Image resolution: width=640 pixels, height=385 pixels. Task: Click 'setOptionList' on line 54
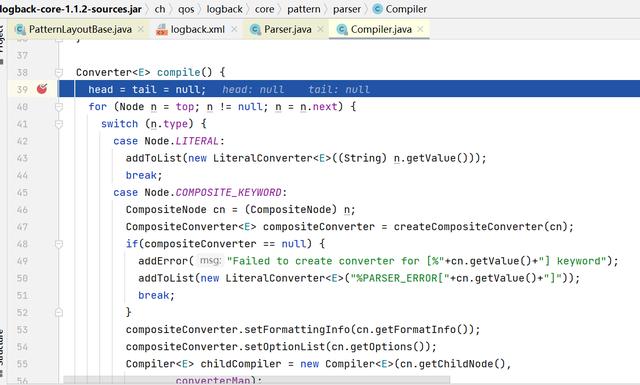click(x=284, y=347)
